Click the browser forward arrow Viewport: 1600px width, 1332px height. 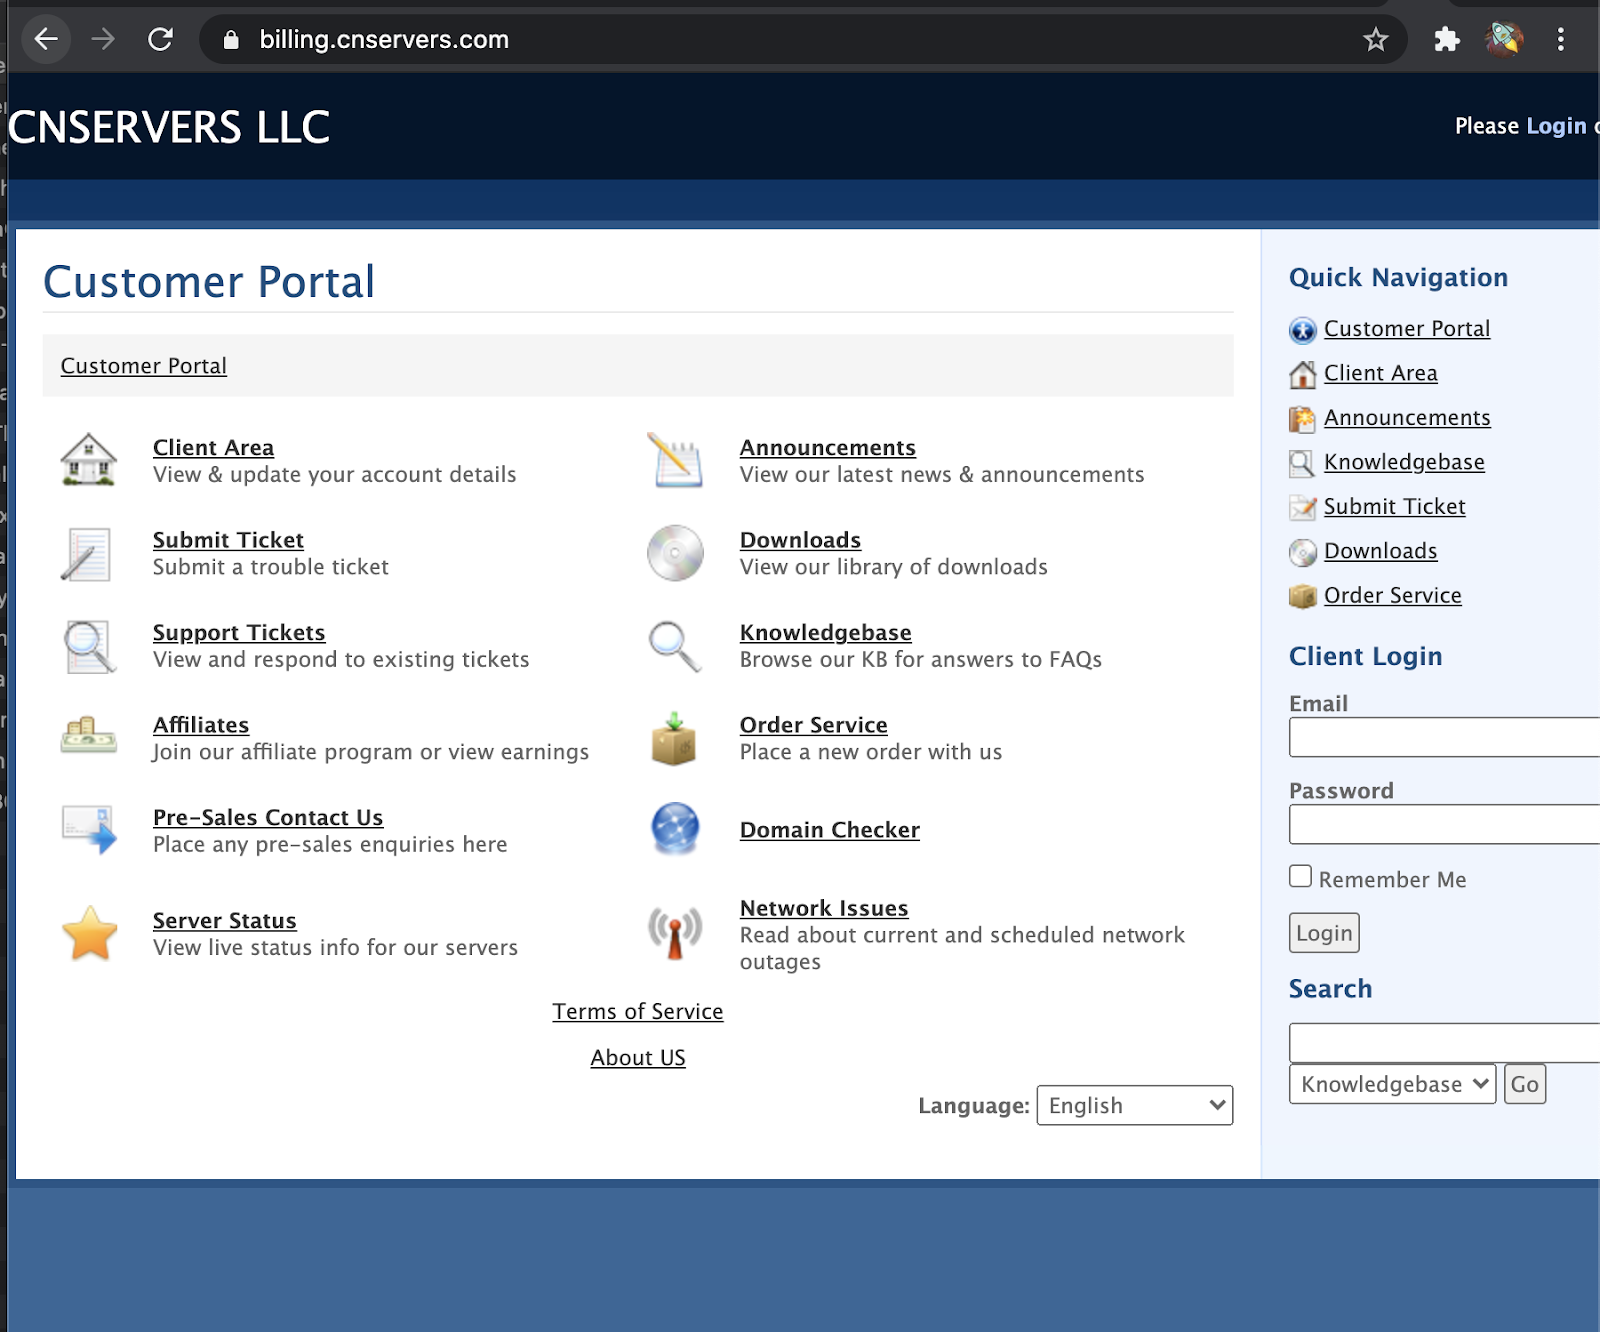click(103, 39)
